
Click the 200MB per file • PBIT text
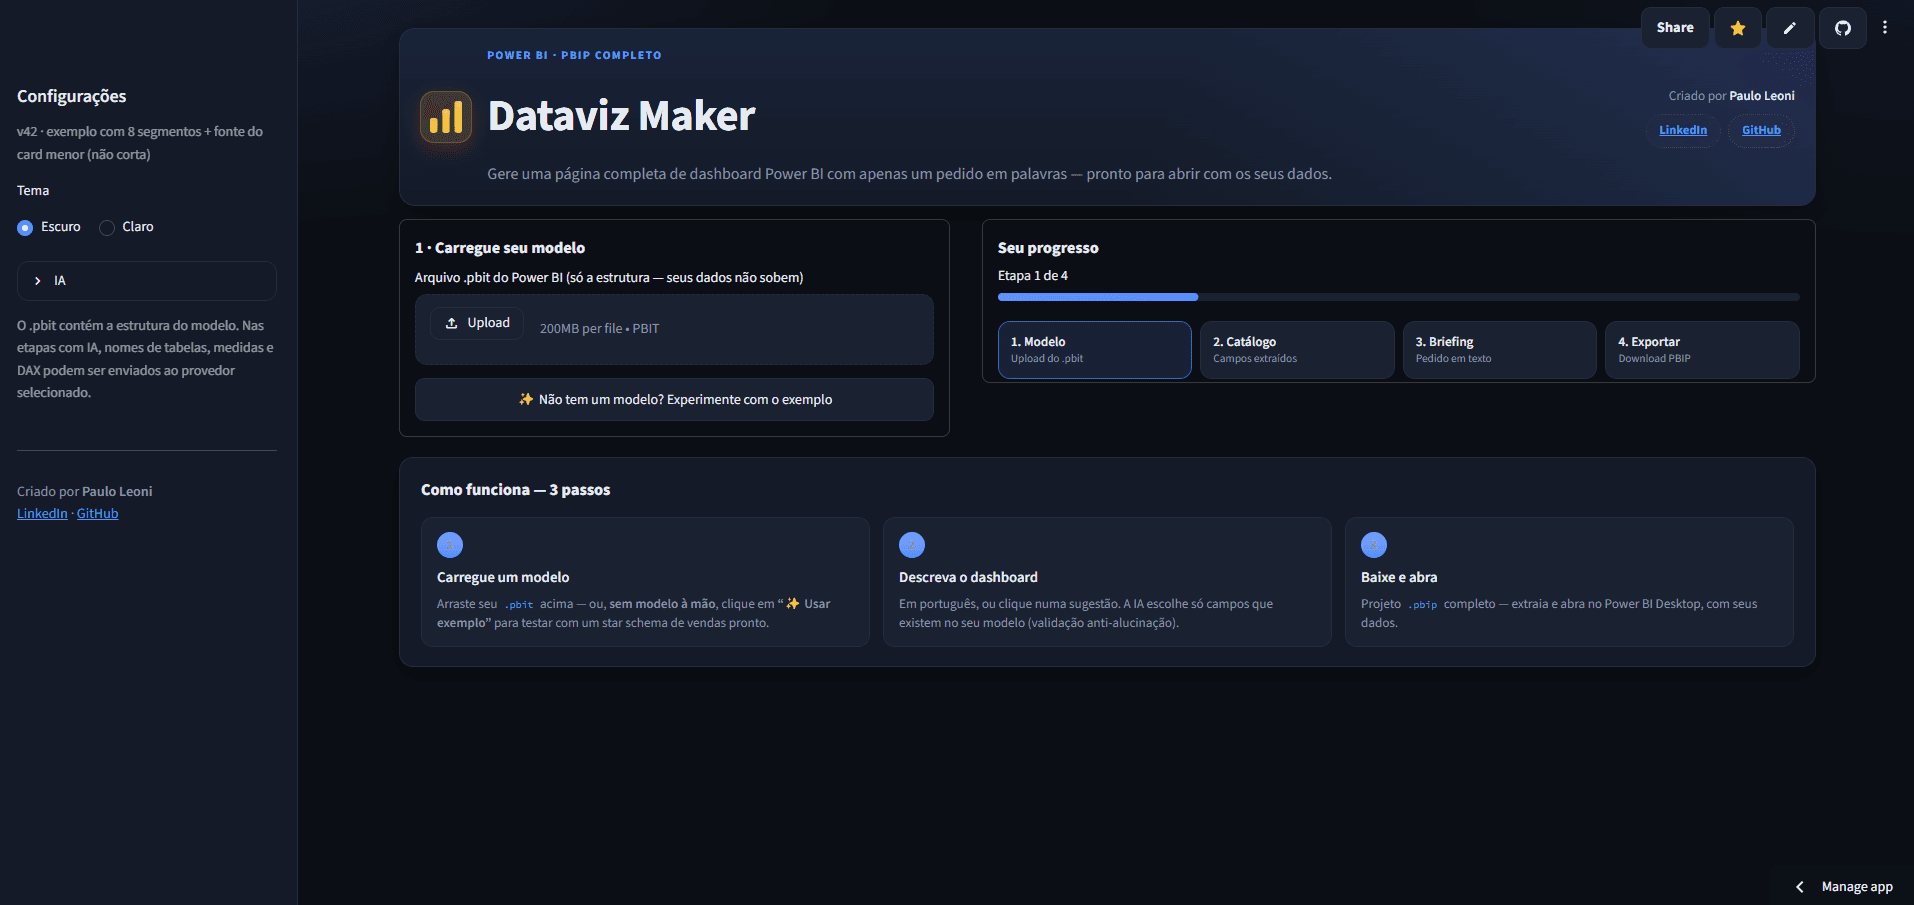[600, 329]
